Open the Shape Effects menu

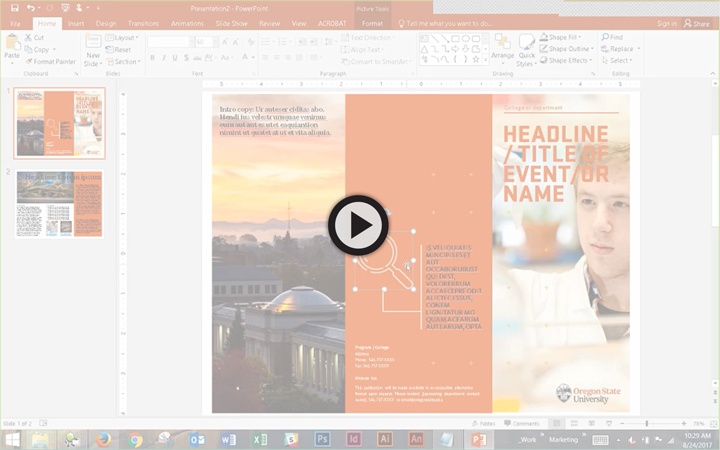[566, 60]
